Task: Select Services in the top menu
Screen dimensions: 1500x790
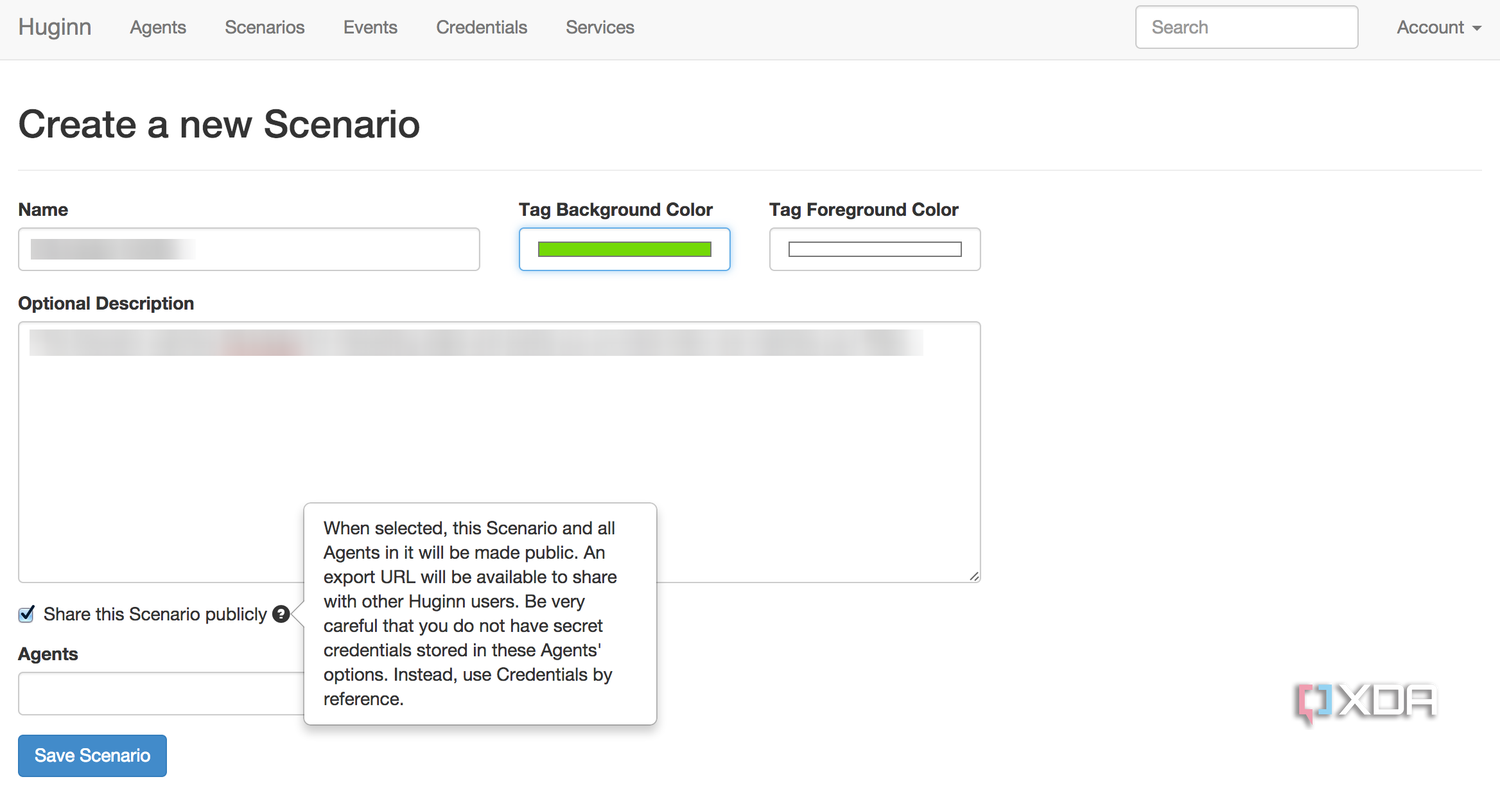Action: point(600,28)
